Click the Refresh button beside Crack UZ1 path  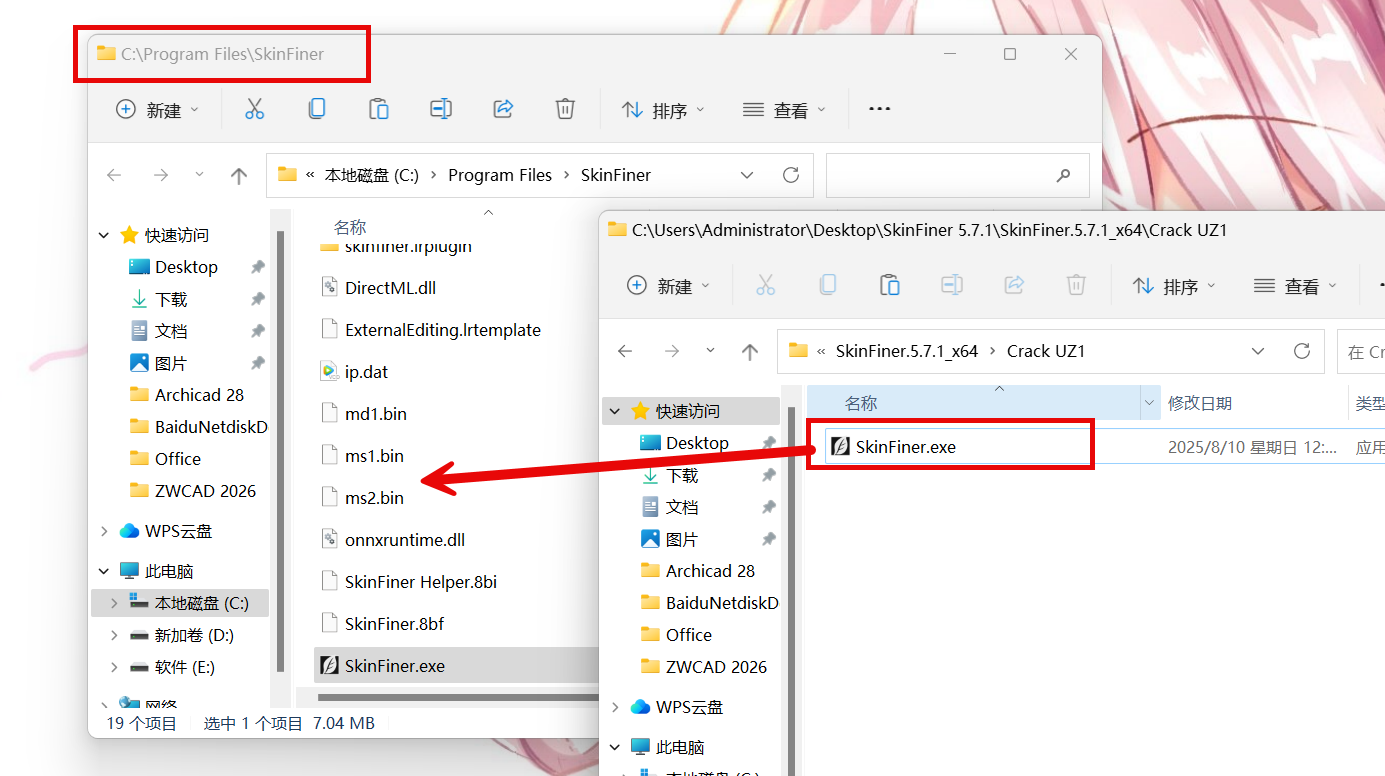pos(1301,351)
